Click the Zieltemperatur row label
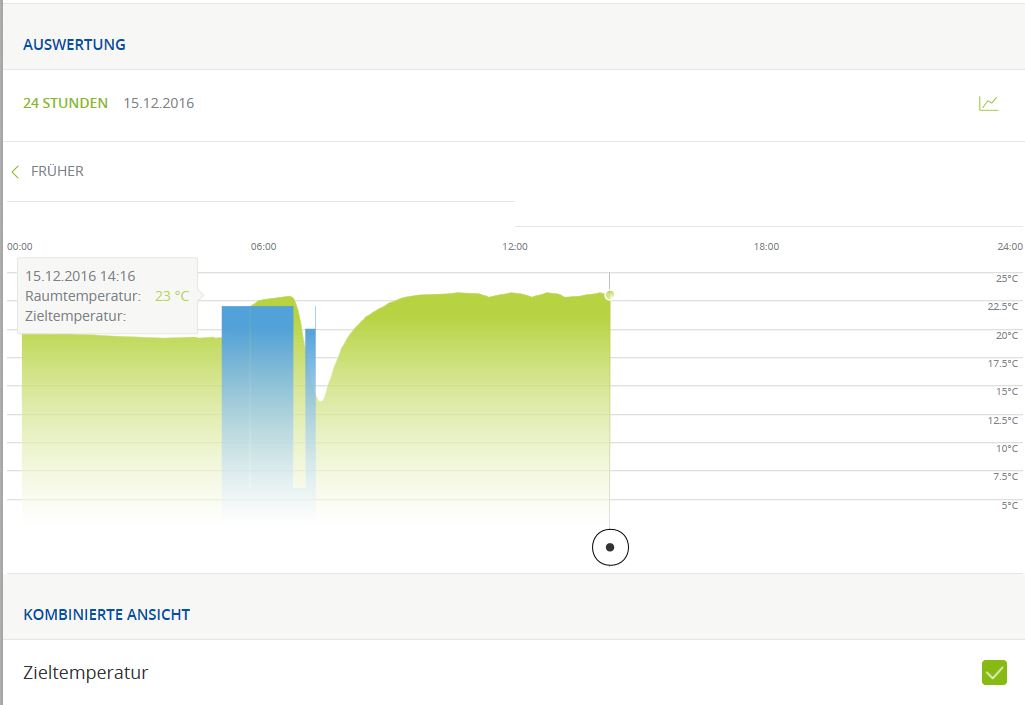1025x705 pixels. pyautogui.click(x=85, y=673)
